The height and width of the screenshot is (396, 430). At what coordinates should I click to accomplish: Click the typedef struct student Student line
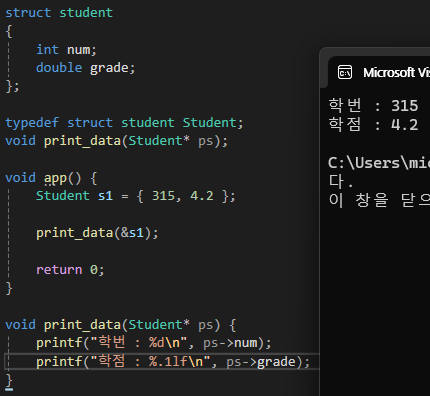pos(124,123)
